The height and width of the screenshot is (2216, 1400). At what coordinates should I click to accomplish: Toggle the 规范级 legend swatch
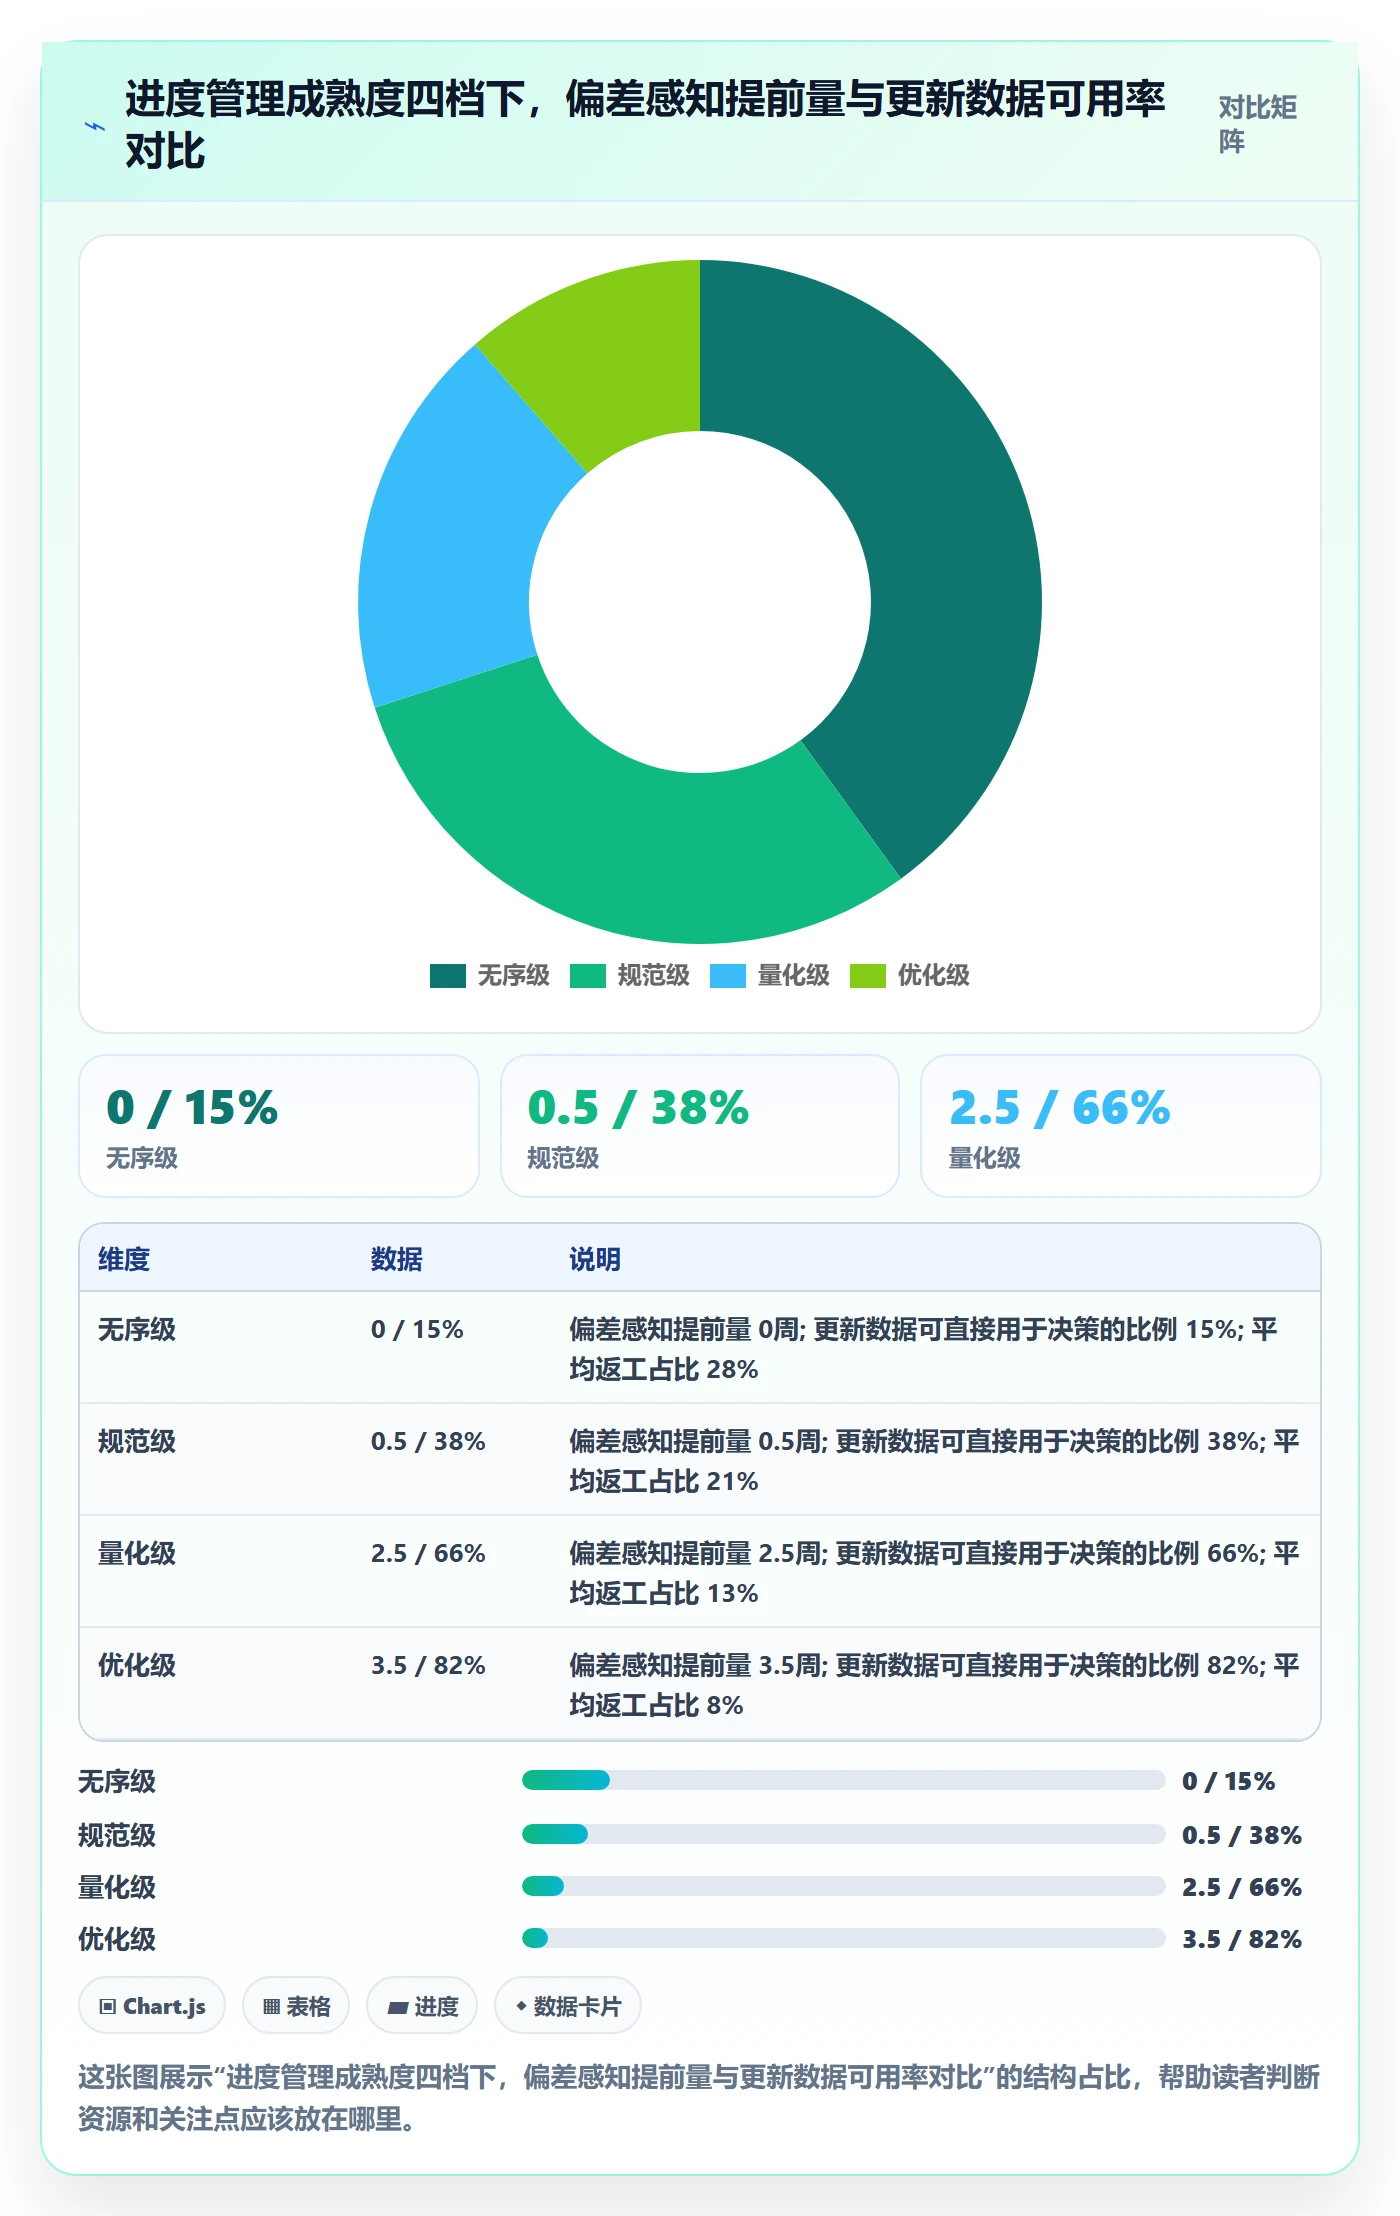[588, 976]
